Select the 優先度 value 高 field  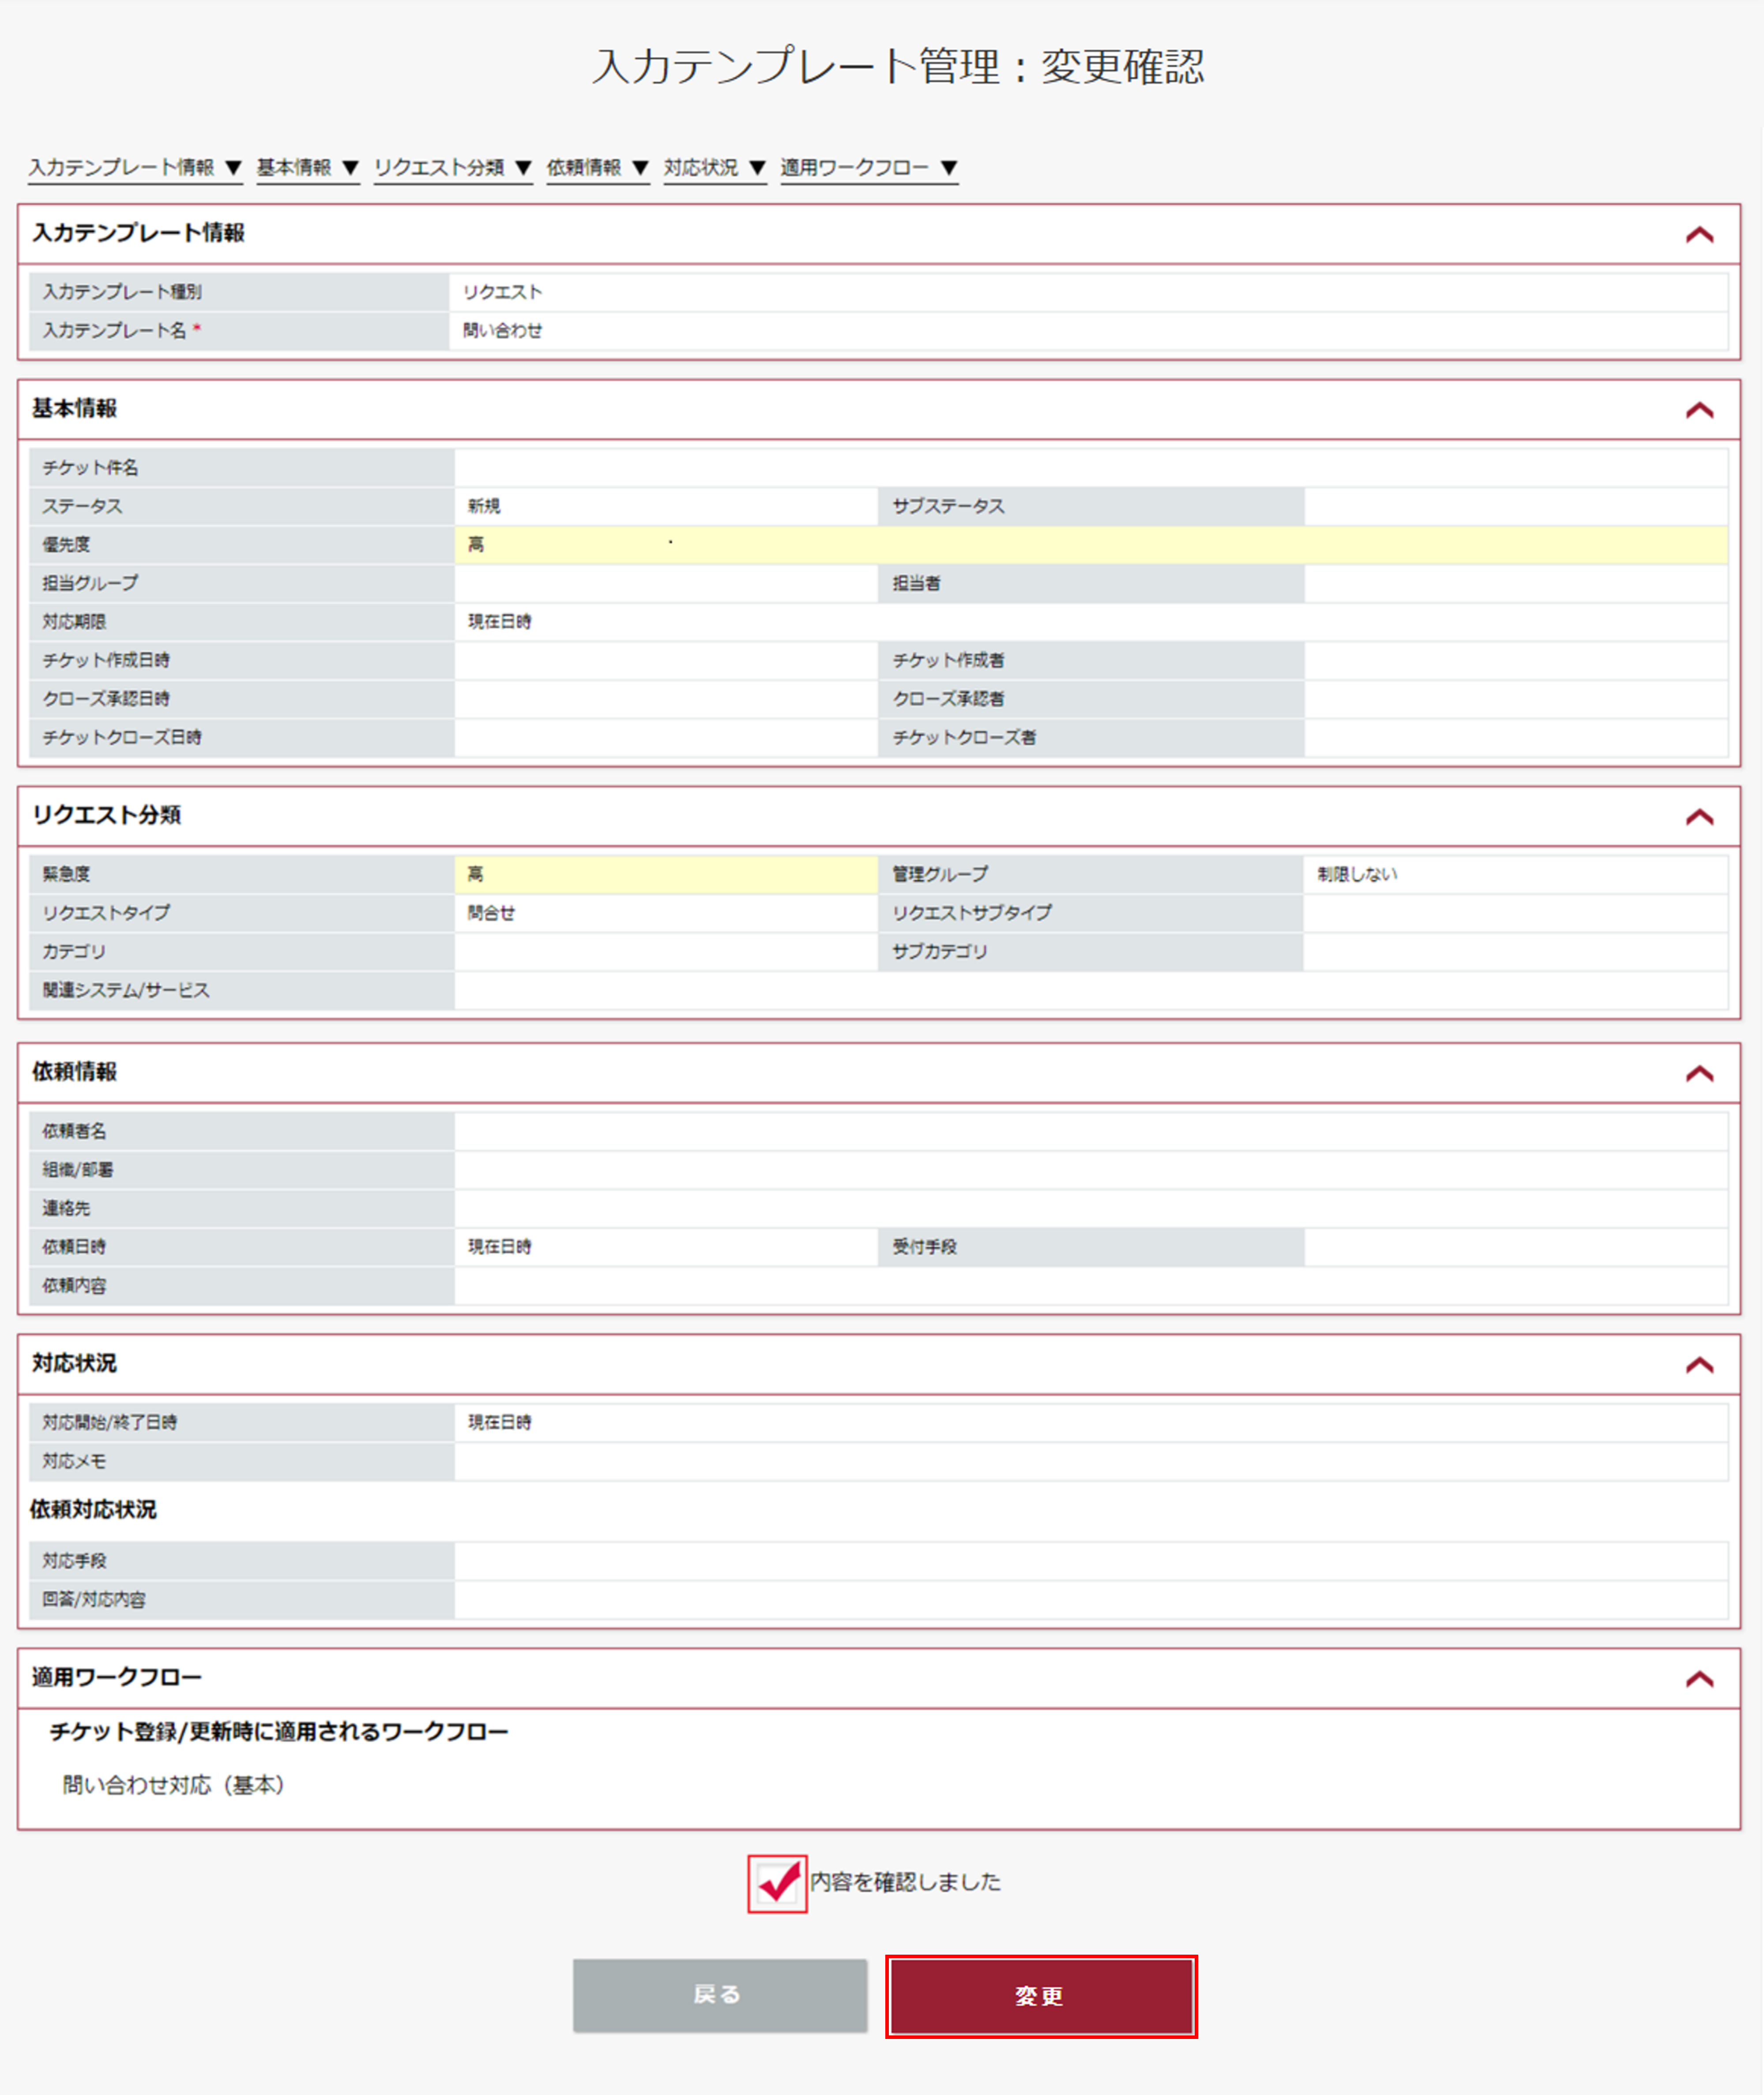pos(1090,545)
